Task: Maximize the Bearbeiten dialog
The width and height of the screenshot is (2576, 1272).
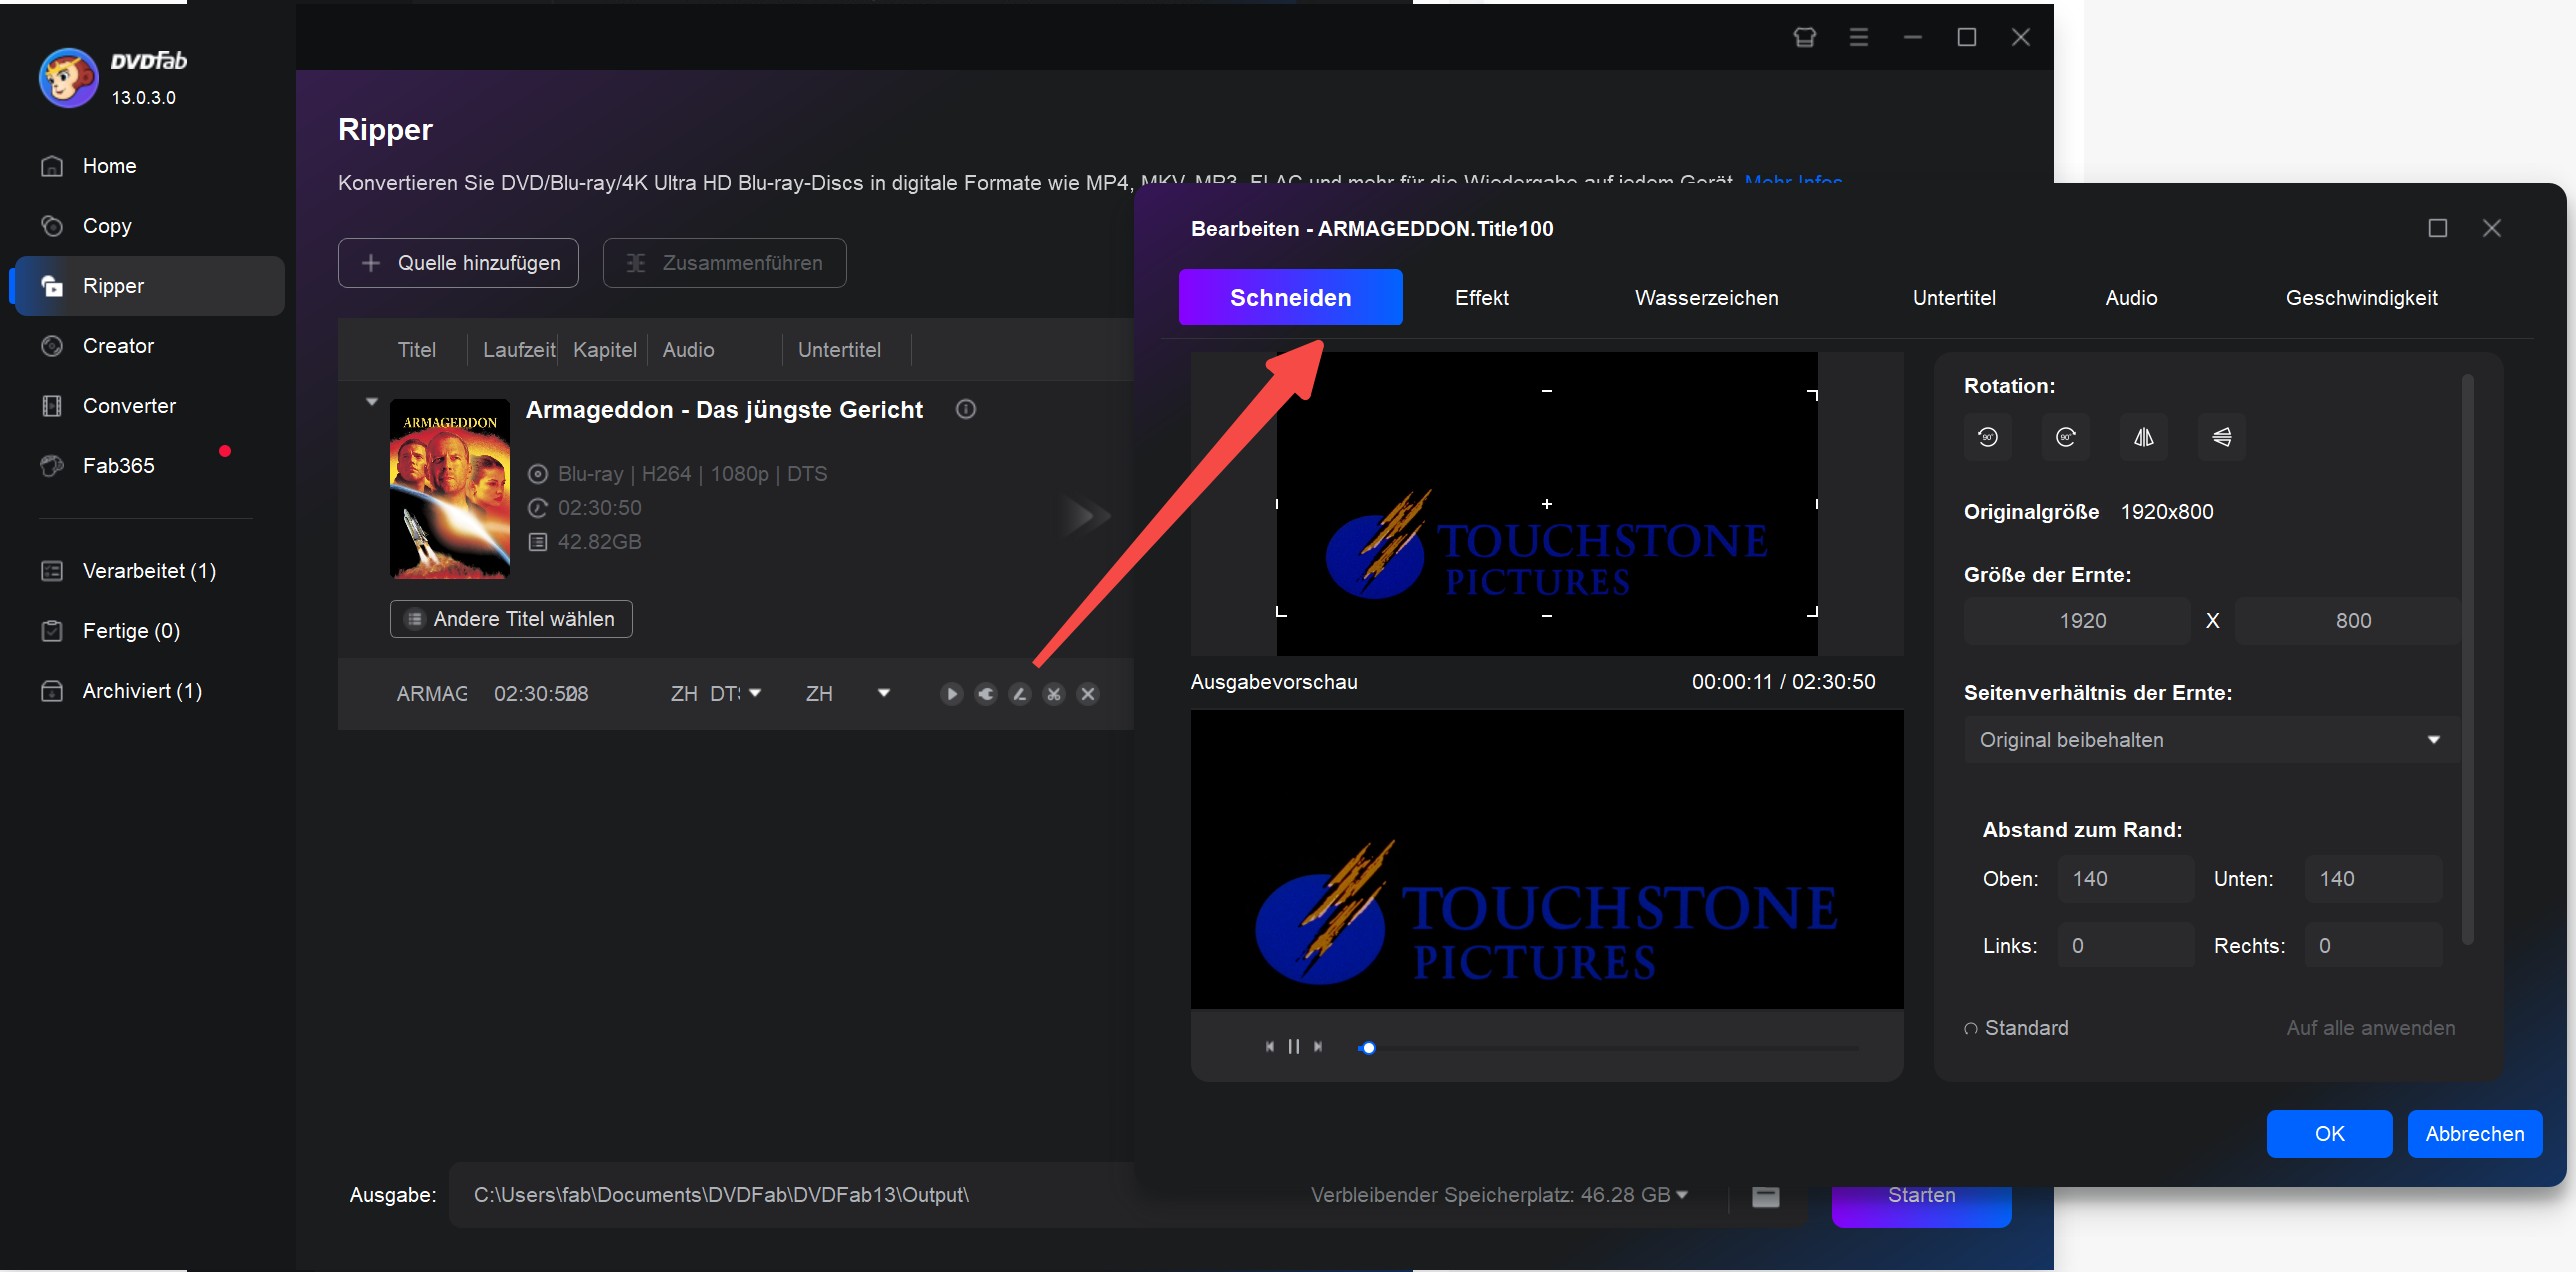Action: [2438, 228]
